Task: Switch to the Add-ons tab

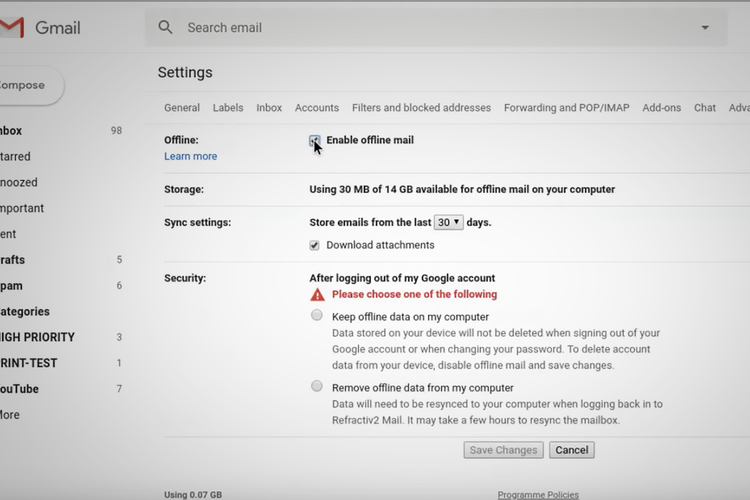Action: (x=662, y=108)
